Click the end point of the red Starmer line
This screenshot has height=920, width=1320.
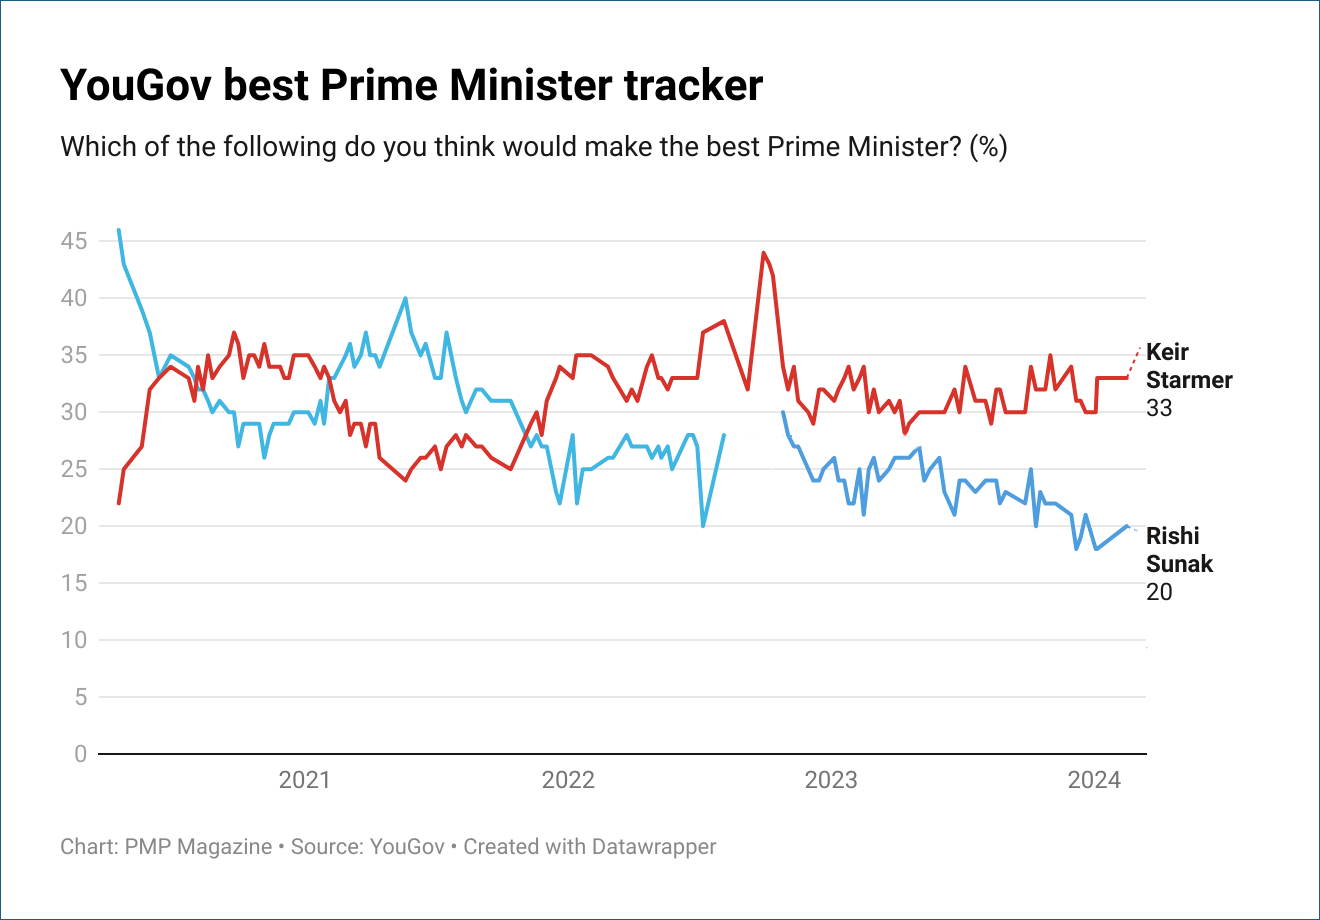pos(1128,377)
